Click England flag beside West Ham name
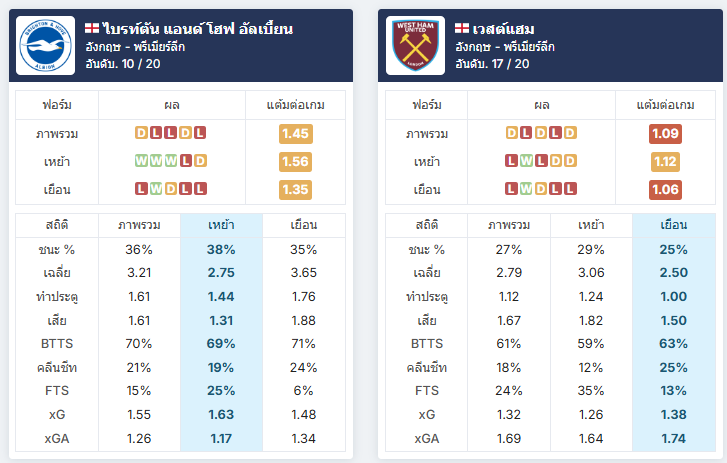Image resolution: width=727 pixels, height=463 pixels. click(x=462, y=28)
